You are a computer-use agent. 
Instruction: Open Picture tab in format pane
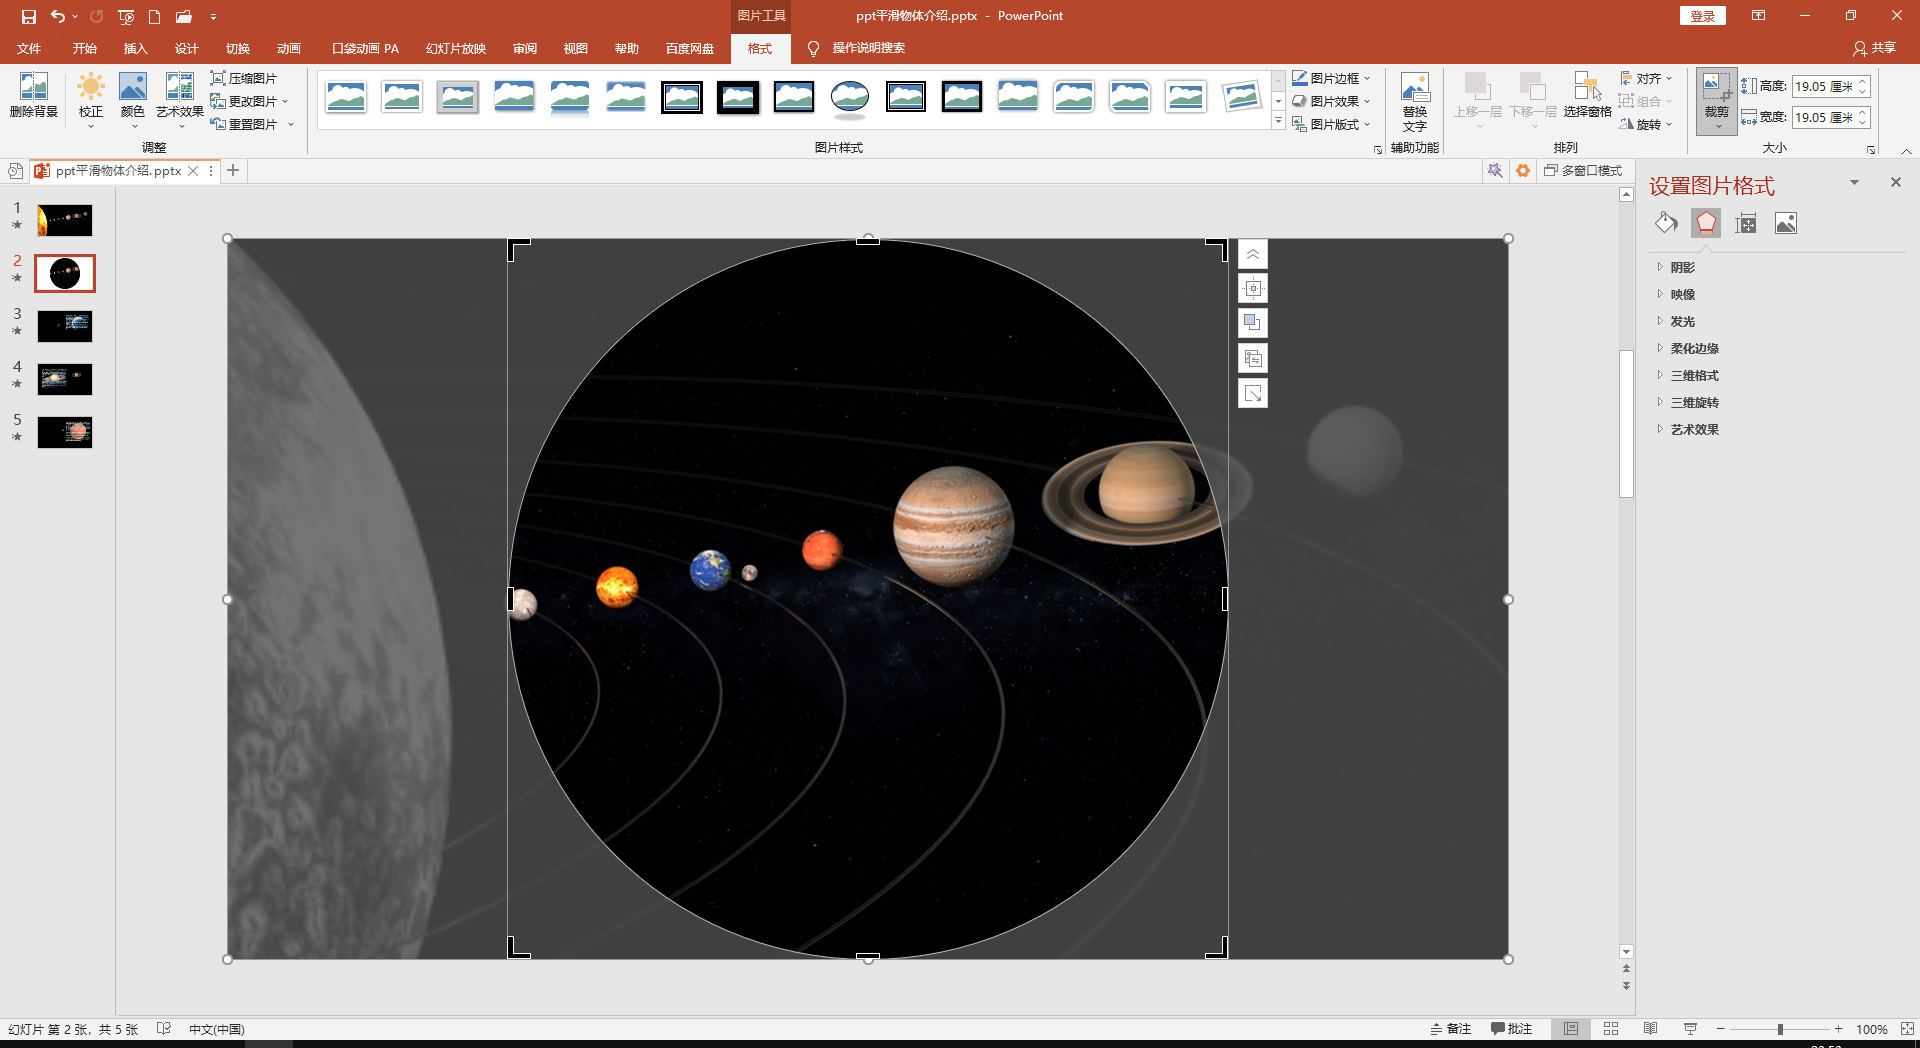1786,223
